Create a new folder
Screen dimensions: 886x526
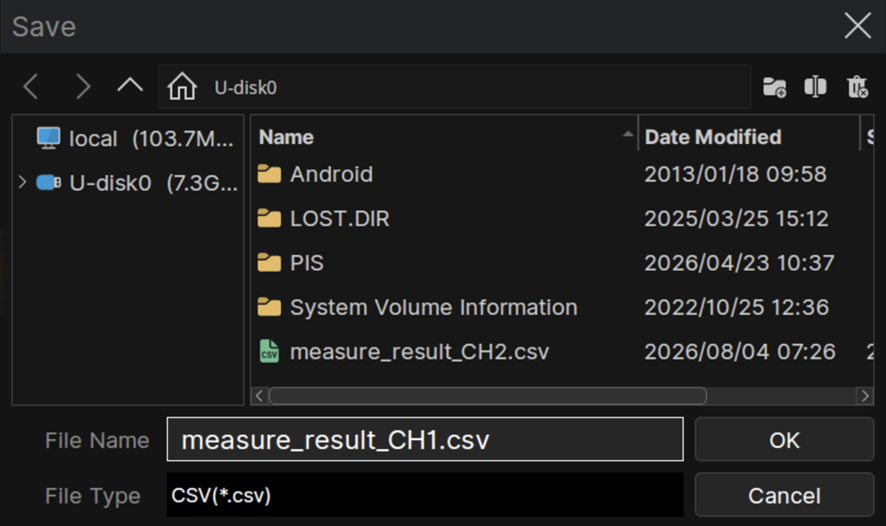(x=774, y=87)
